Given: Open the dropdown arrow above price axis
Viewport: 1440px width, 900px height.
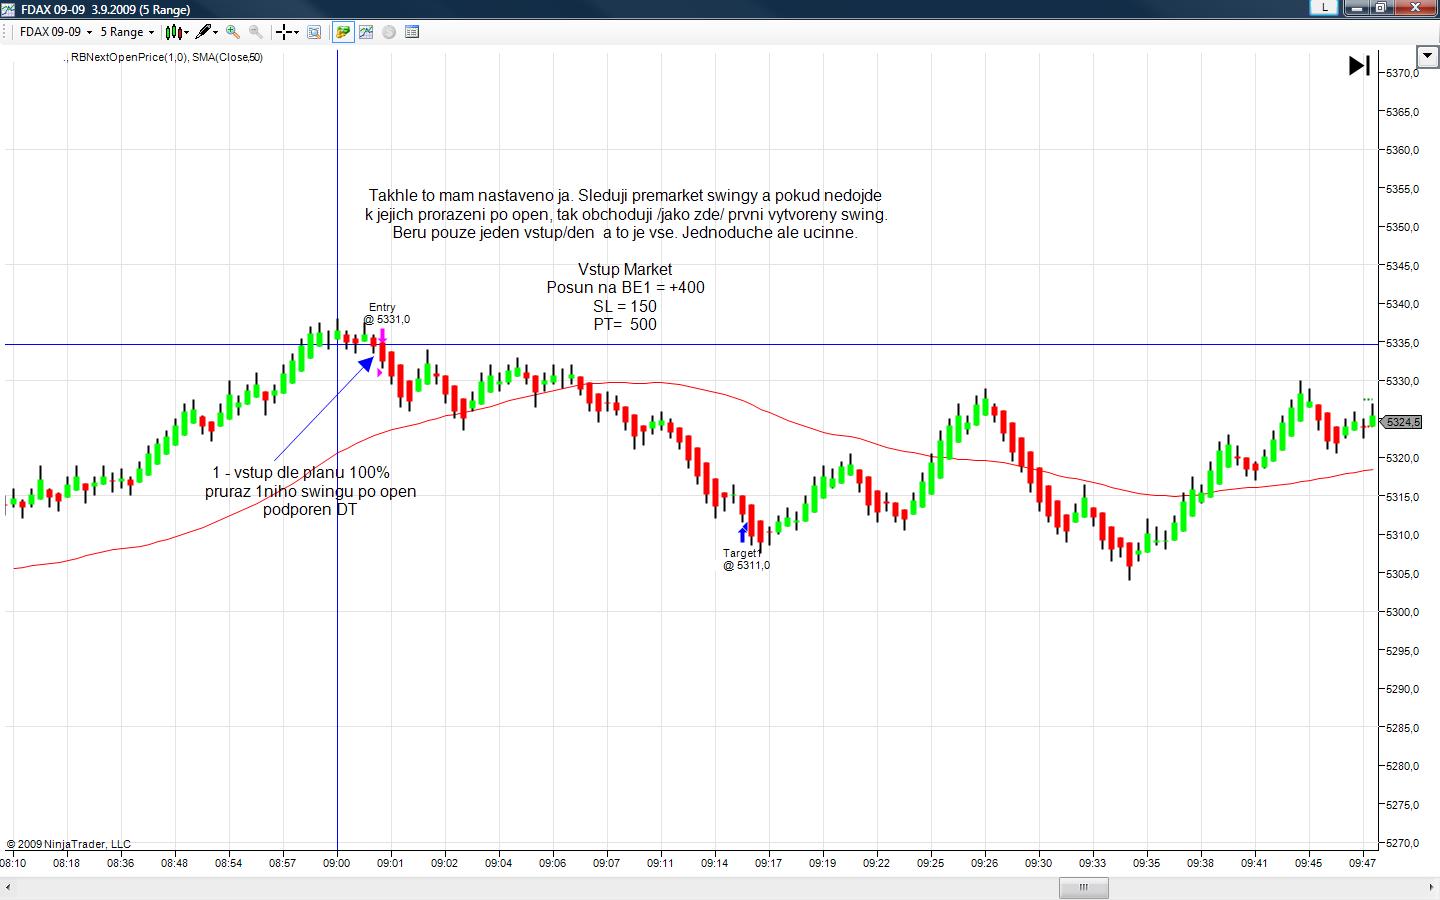Looking at the screenshot, I should coord(1427,55).
